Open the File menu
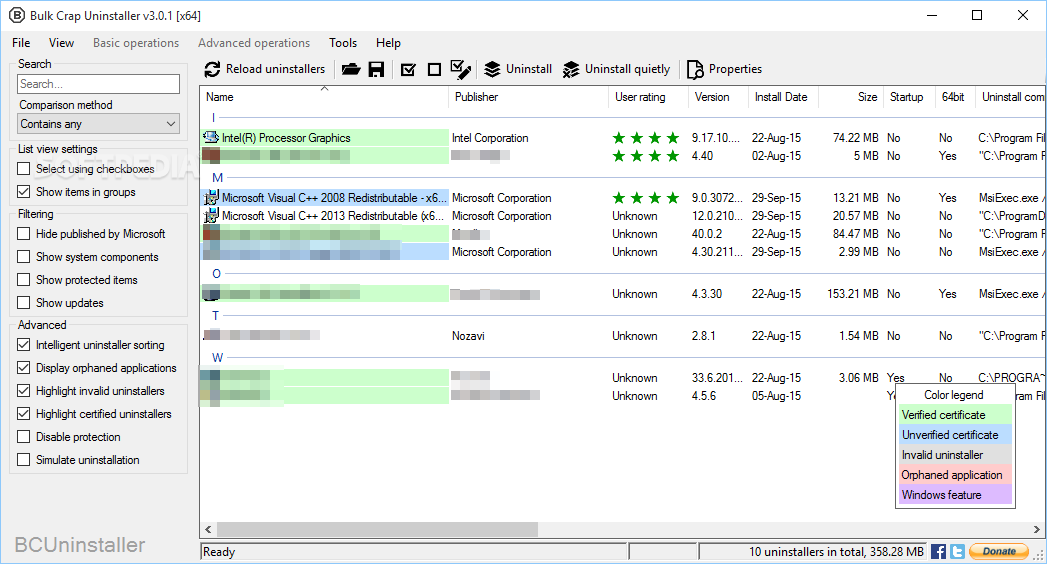The image size is (1047, 564). point(21,43)
